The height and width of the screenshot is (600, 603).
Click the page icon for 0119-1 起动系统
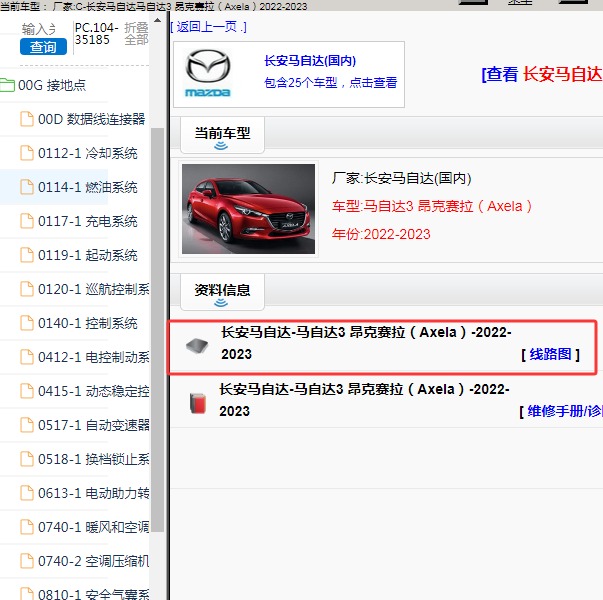[x=27, y=255]
